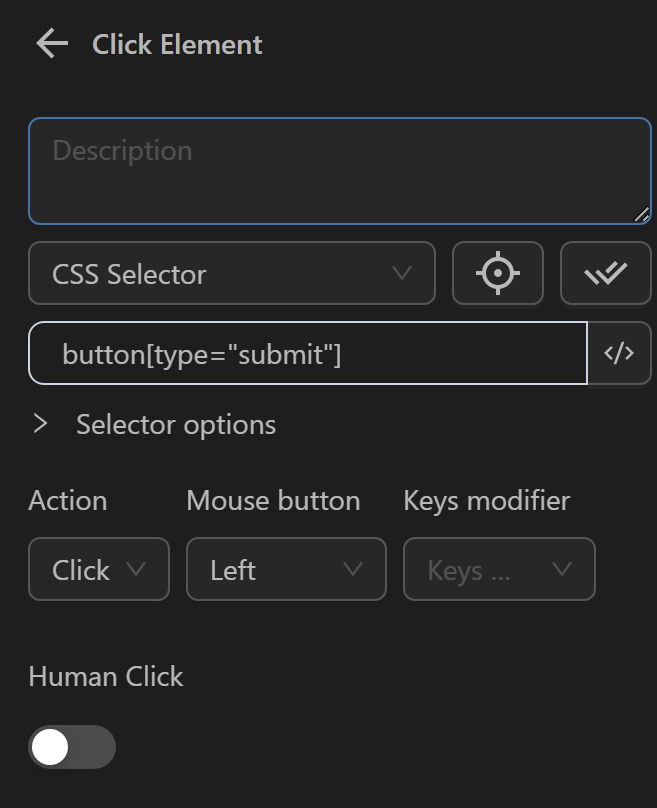
Task: Click inside the Description text area
Action: [338, 170]
